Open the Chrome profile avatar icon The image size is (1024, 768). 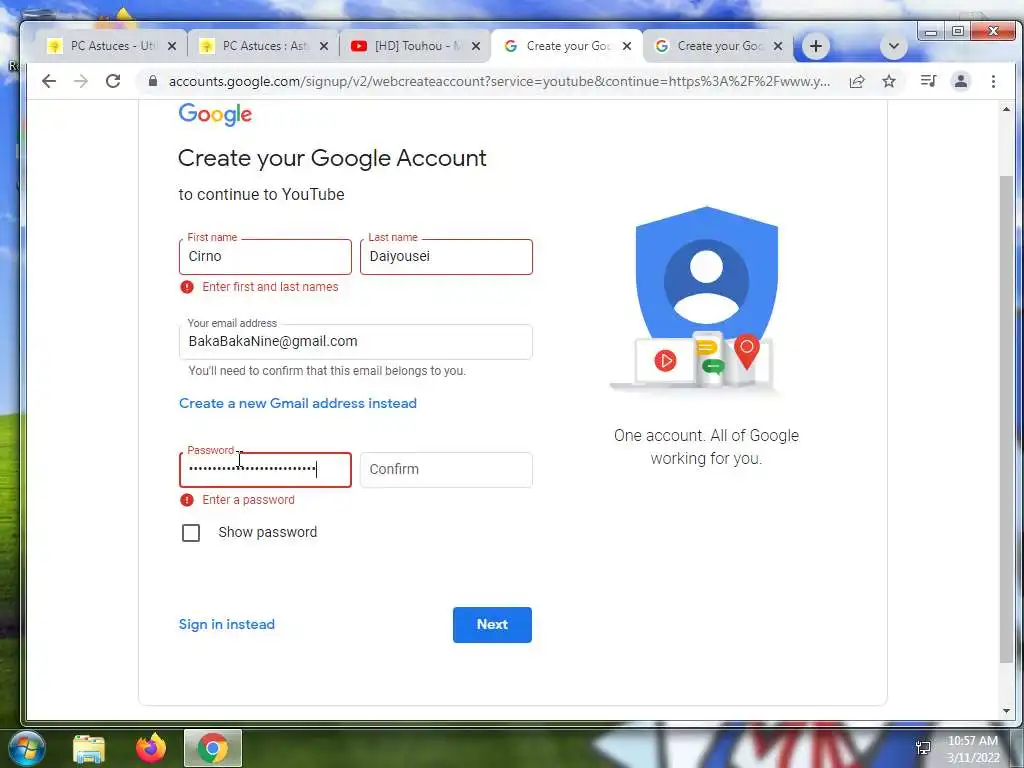coord(961,81)
